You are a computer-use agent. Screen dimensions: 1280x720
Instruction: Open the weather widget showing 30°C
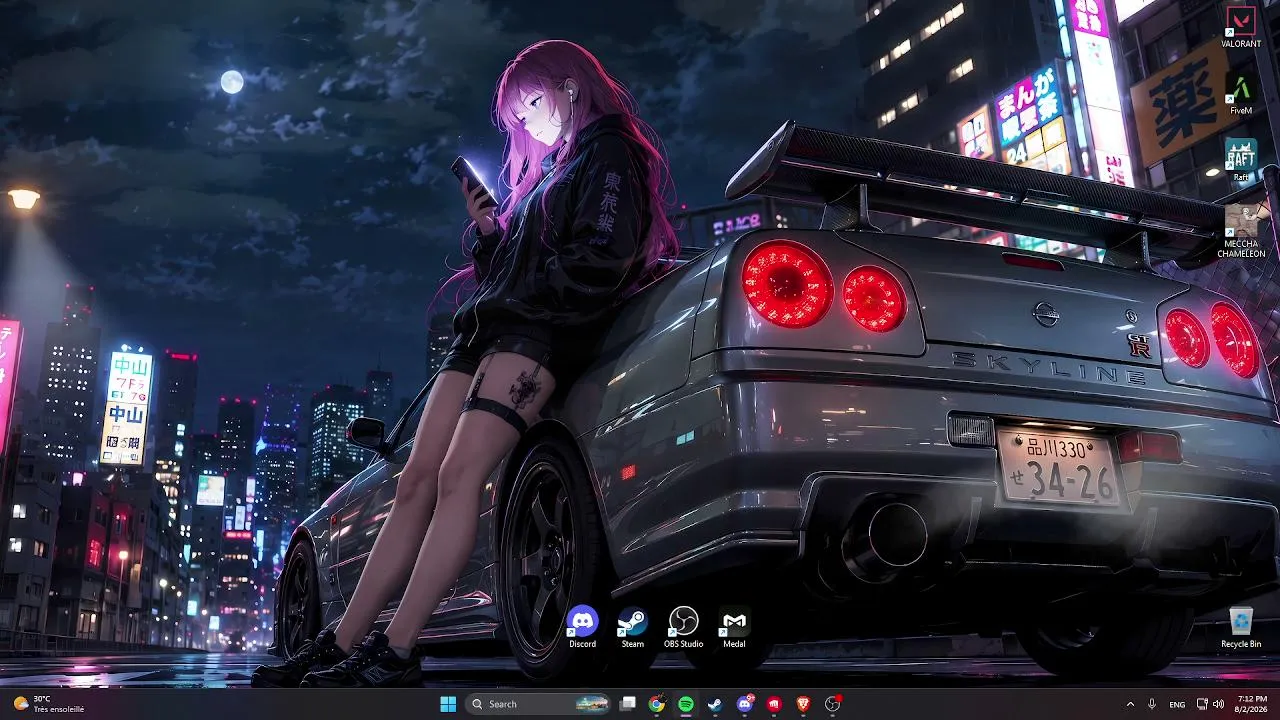(x=48, y=704)
